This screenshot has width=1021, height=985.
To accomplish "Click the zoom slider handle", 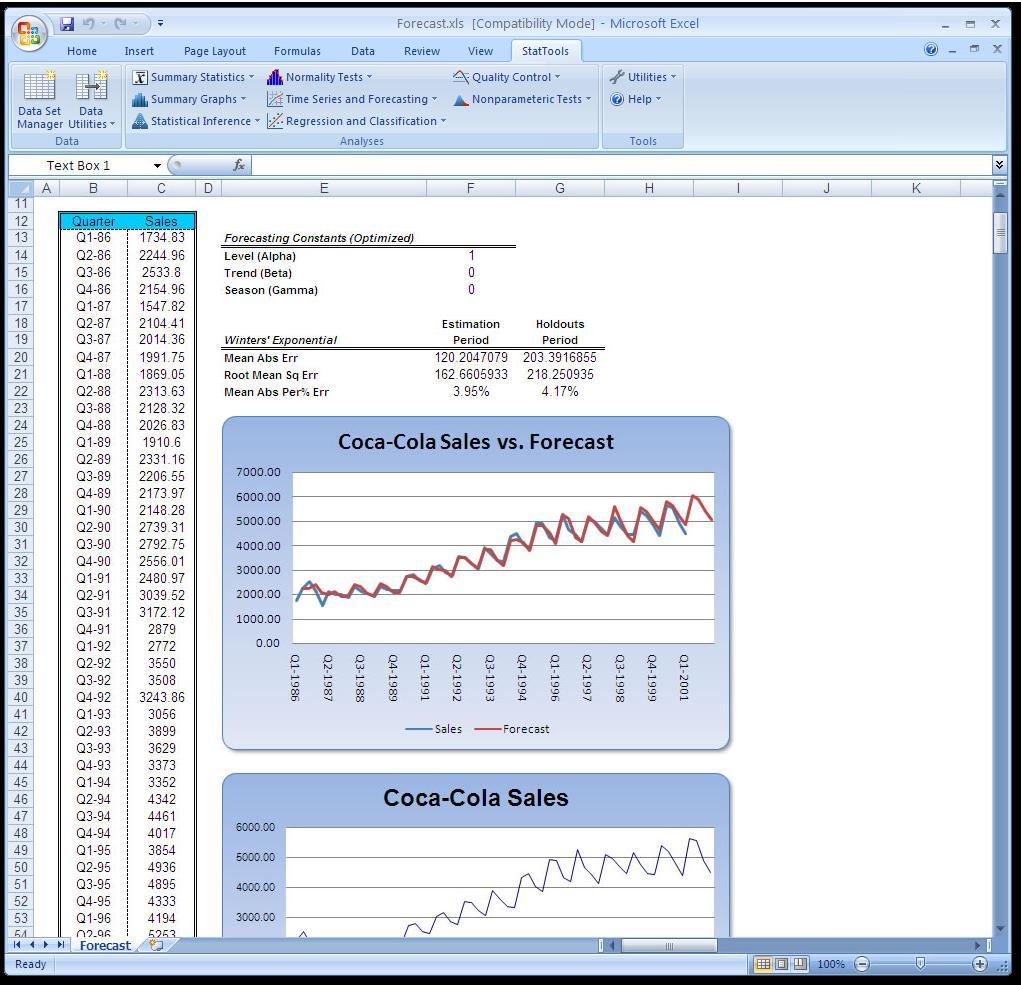I will (920, 964).
